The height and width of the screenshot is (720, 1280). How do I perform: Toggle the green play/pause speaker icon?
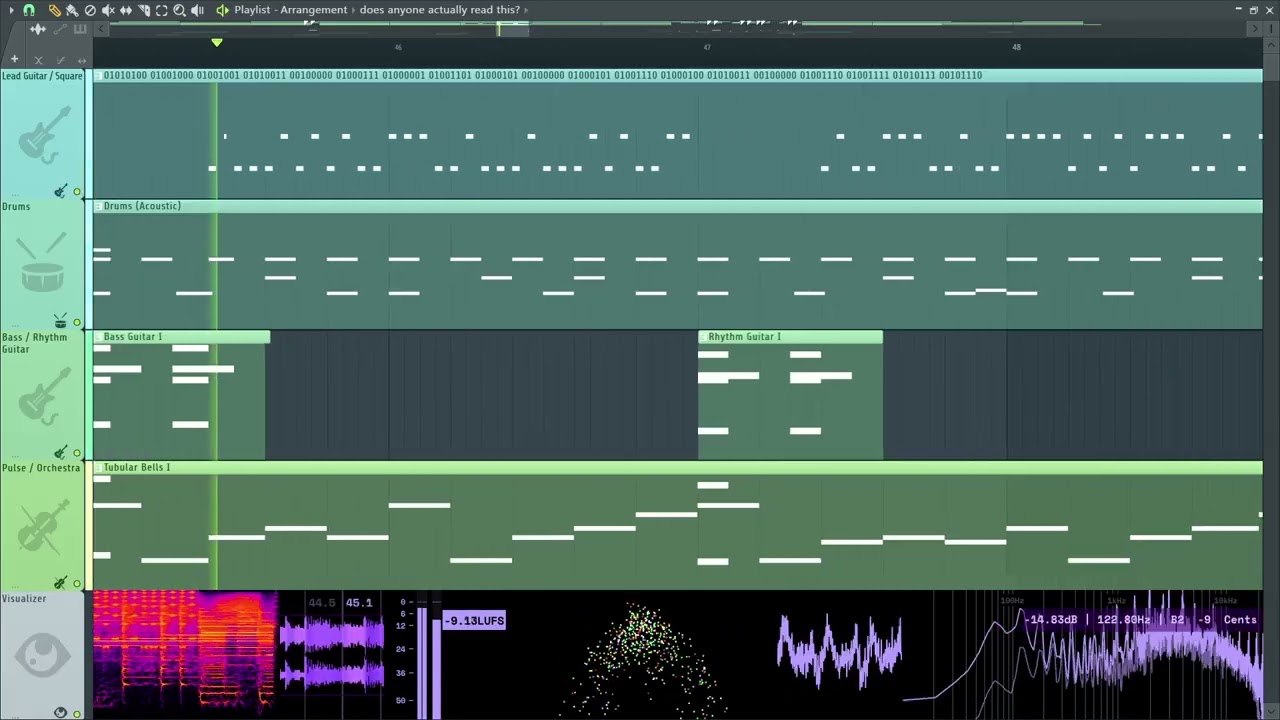pyautogui.click(x=222, y=10)
